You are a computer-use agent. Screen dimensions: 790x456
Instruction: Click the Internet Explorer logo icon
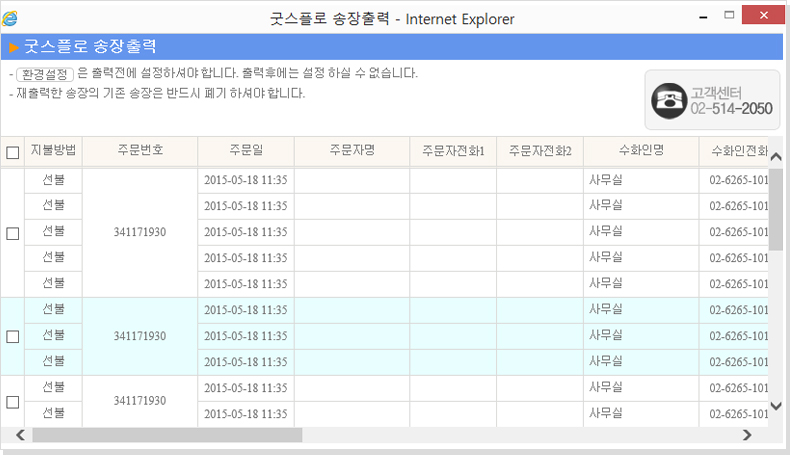10,19
